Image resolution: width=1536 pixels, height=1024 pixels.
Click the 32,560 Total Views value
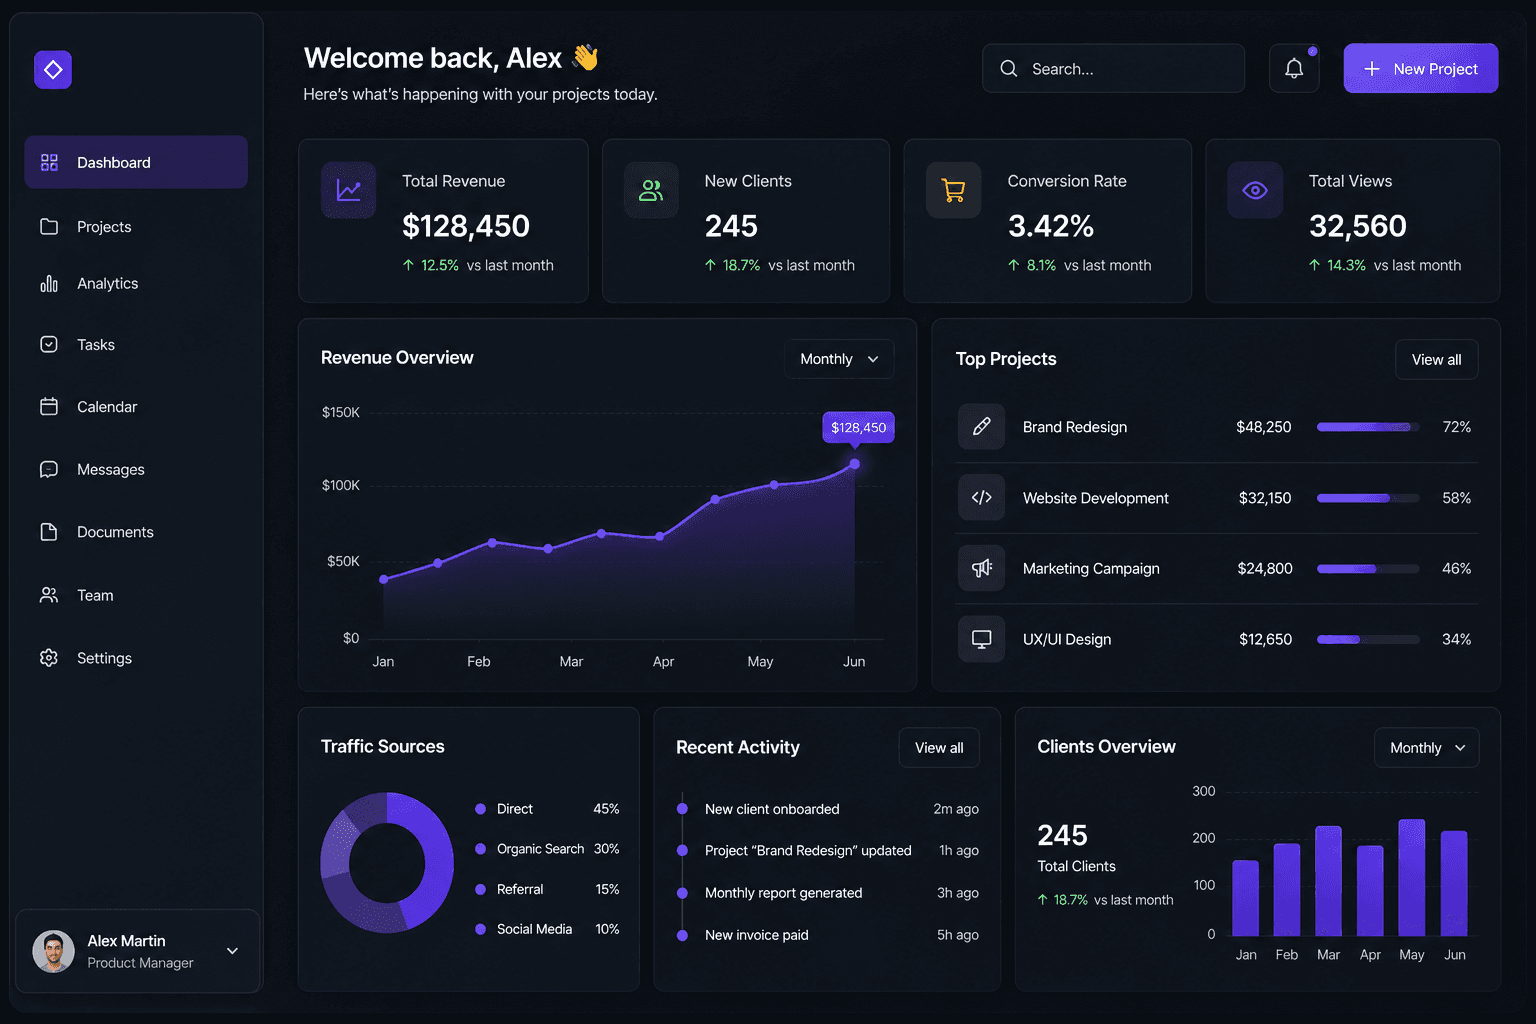[1358, 226]
